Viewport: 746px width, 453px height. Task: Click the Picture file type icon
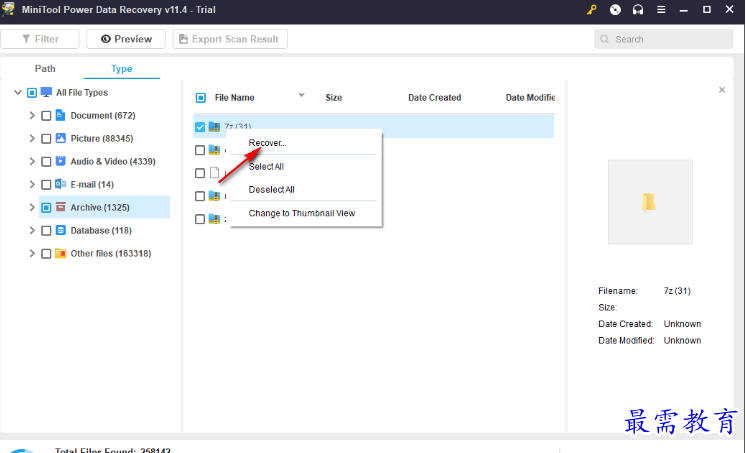coord(60,138)
